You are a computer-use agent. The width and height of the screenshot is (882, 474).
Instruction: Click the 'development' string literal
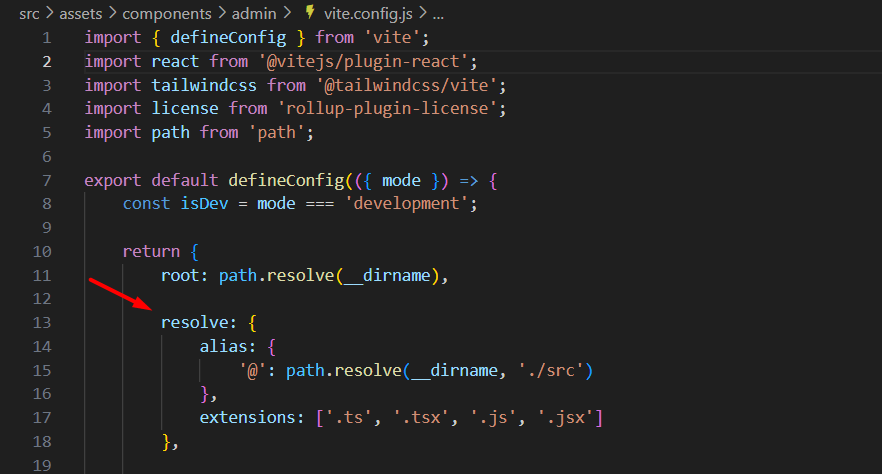(x=406, y=204)
